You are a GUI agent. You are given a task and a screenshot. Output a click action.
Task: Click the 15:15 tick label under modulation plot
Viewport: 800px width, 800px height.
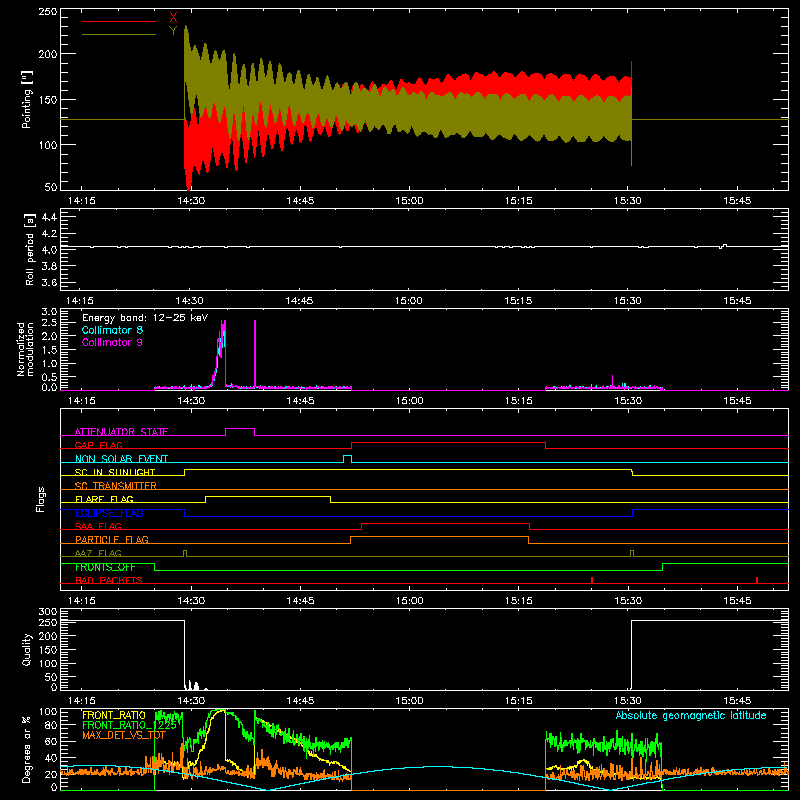(x=518, y=401)
